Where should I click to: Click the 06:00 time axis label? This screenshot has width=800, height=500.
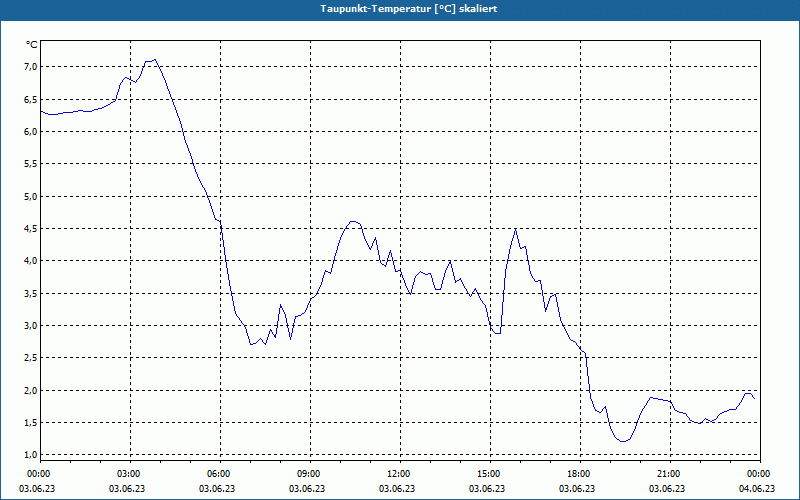[x=218, y=474]
